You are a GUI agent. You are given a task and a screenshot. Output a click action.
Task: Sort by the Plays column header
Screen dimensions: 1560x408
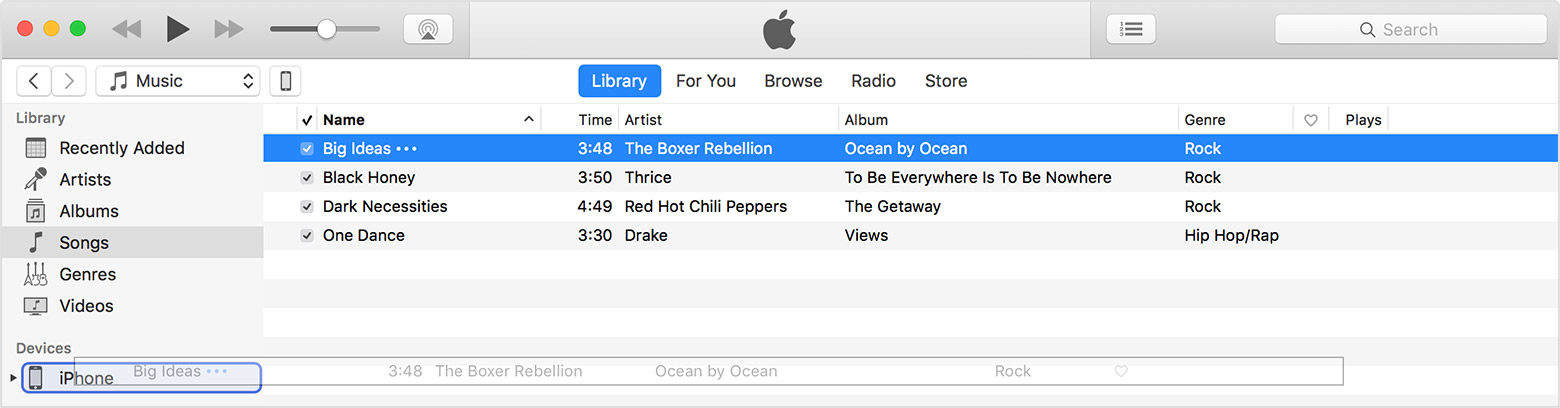pos(1363,120)
